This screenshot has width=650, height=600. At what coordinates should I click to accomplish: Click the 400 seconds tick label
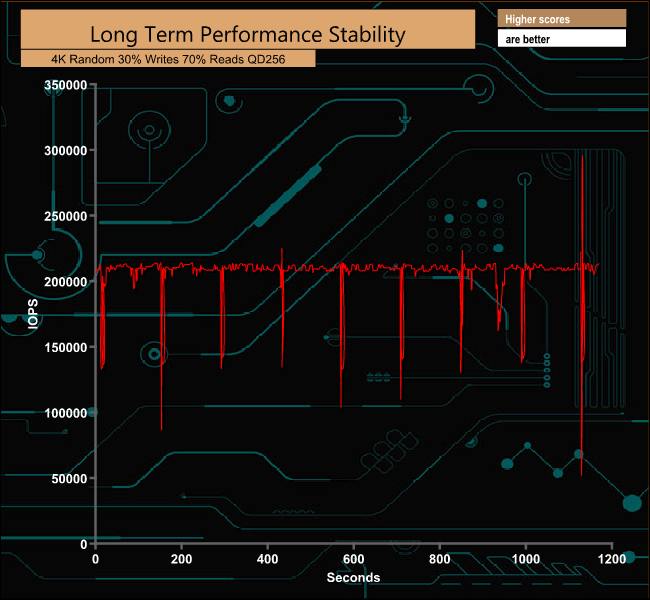[x=267, y=559]
